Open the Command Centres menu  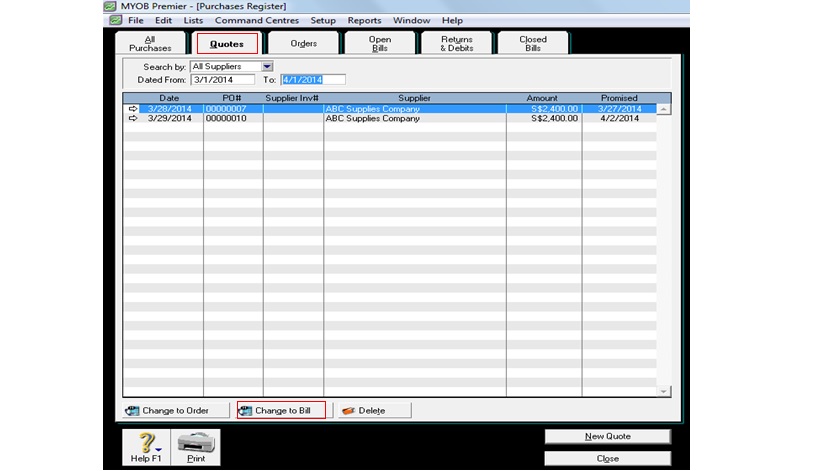(257, 20)
